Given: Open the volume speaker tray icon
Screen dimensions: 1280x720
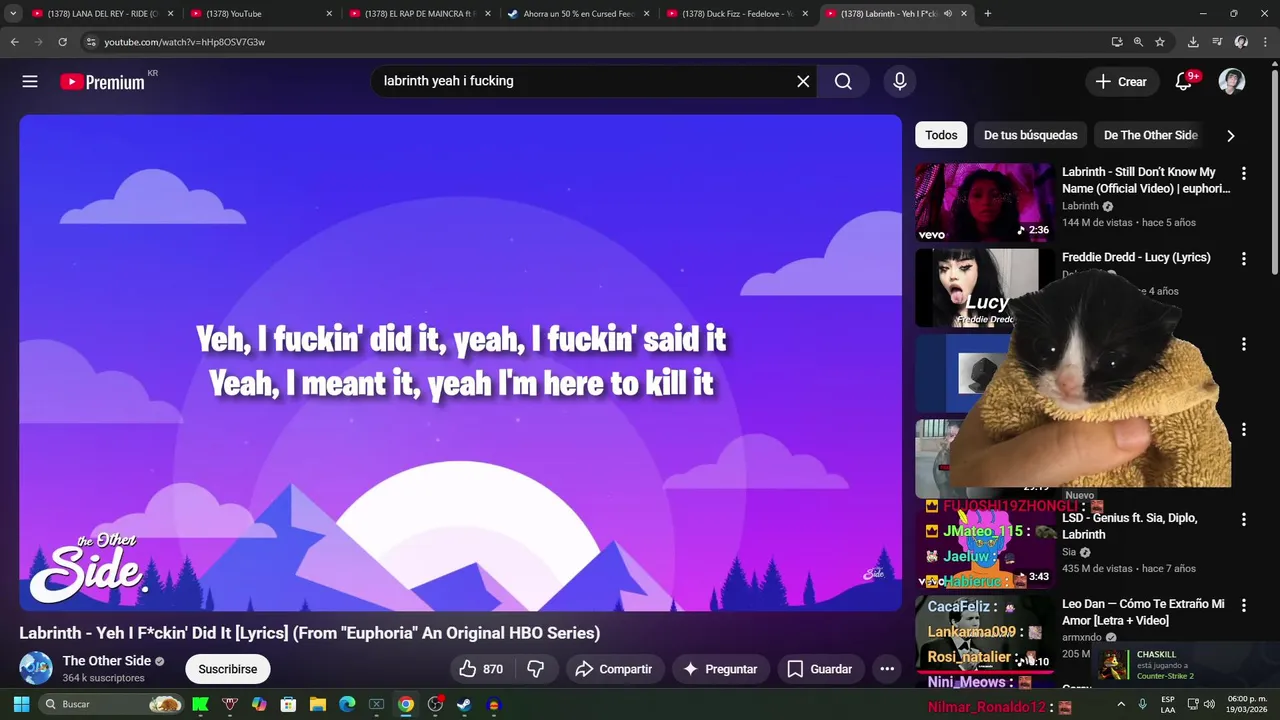Looking at the screenshot, I should [x=1209, y=704].
